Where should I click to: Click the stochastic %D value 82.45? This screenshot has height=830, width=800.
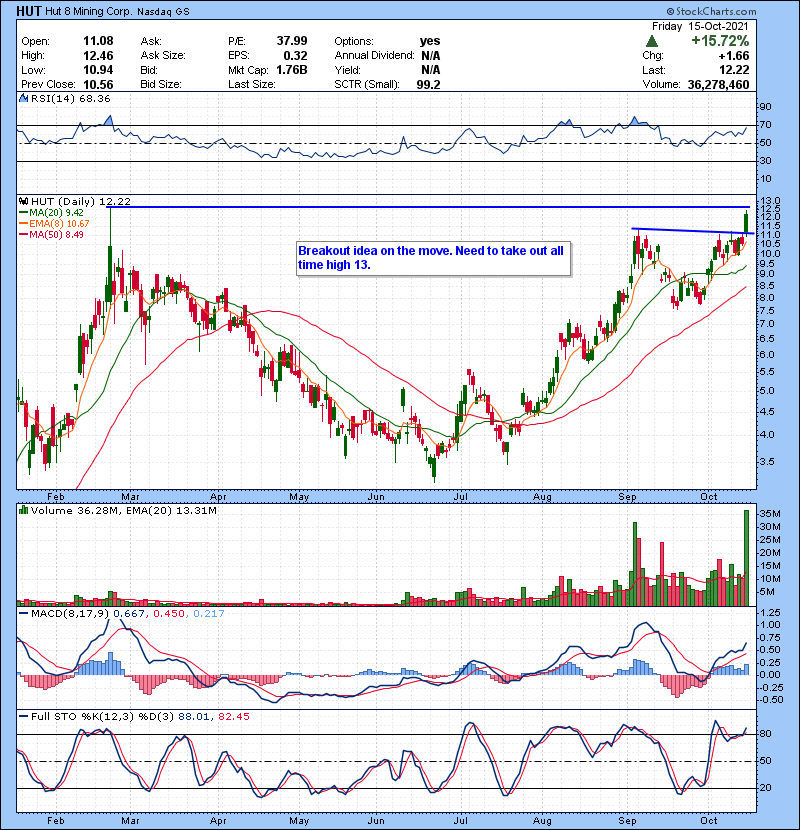click(x=233, y=716)
